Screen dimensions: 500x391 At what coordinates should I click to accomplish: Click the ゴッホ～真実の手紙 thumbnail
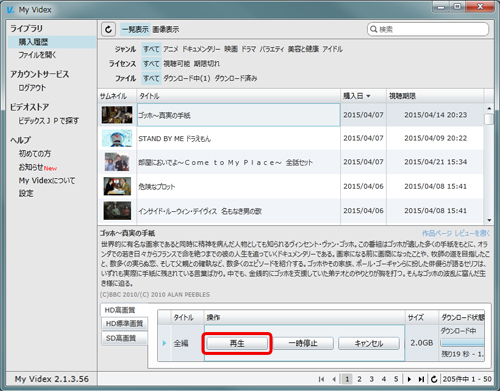point(117,115)
